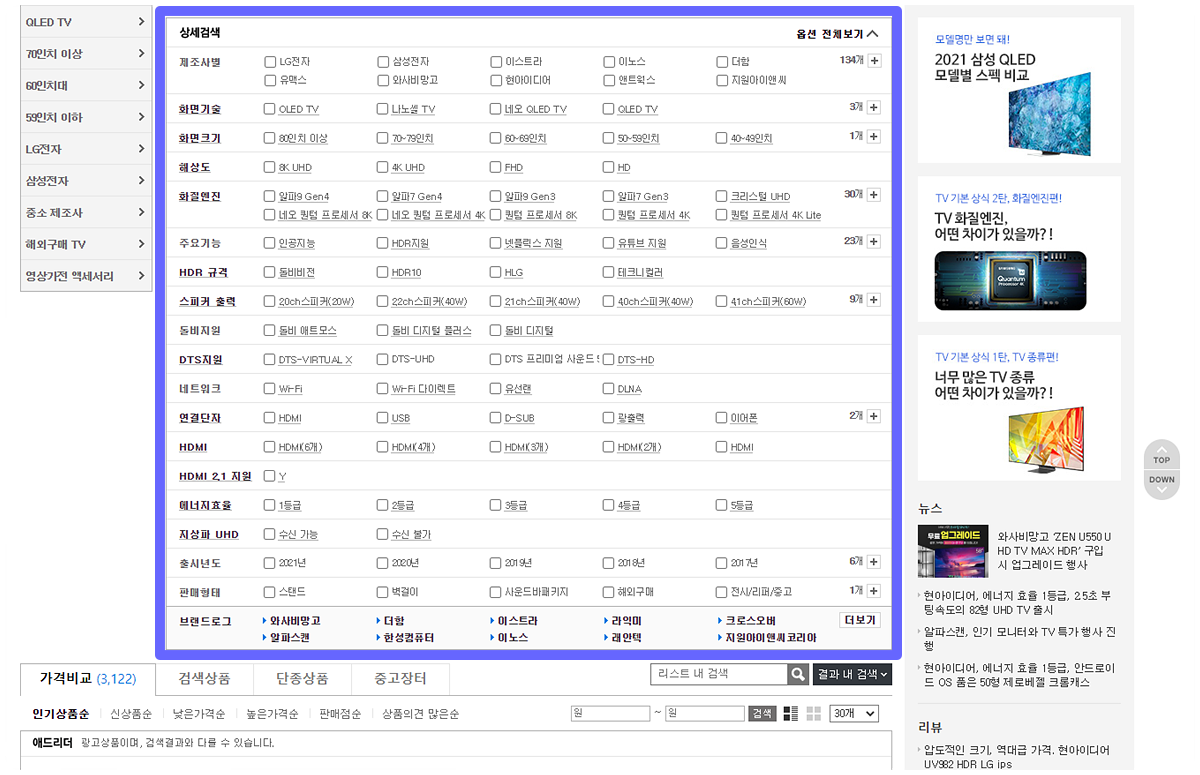Tick the 1등급 energy efficiency checkbox
The image size is (1200, 775).
pyautogui.click(x=270, y=506)
